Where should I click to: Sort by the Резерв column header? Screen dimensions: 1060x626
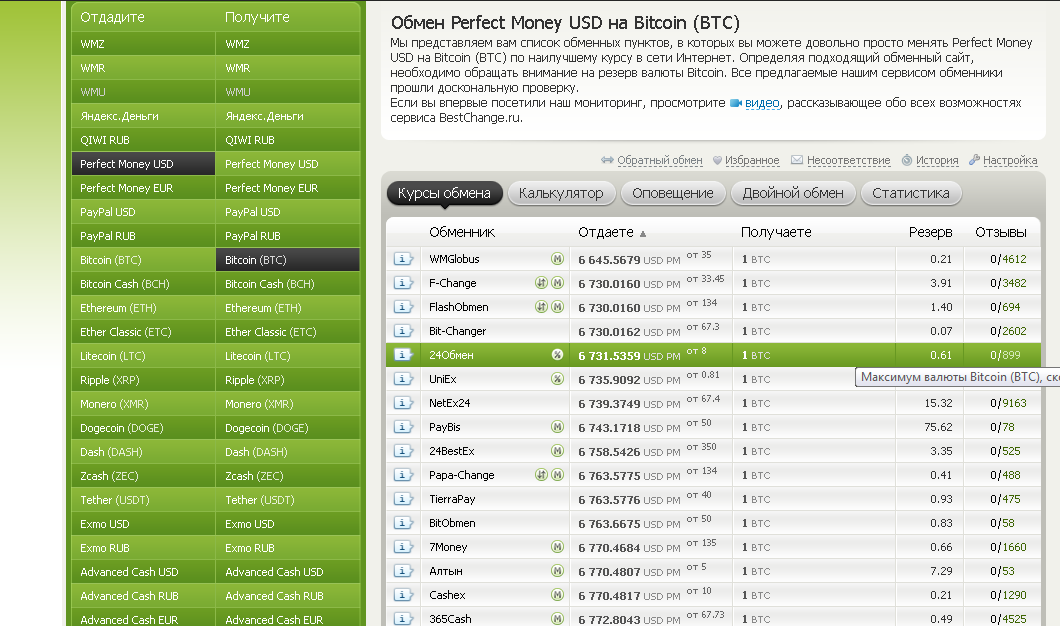[x=930, y=233]
